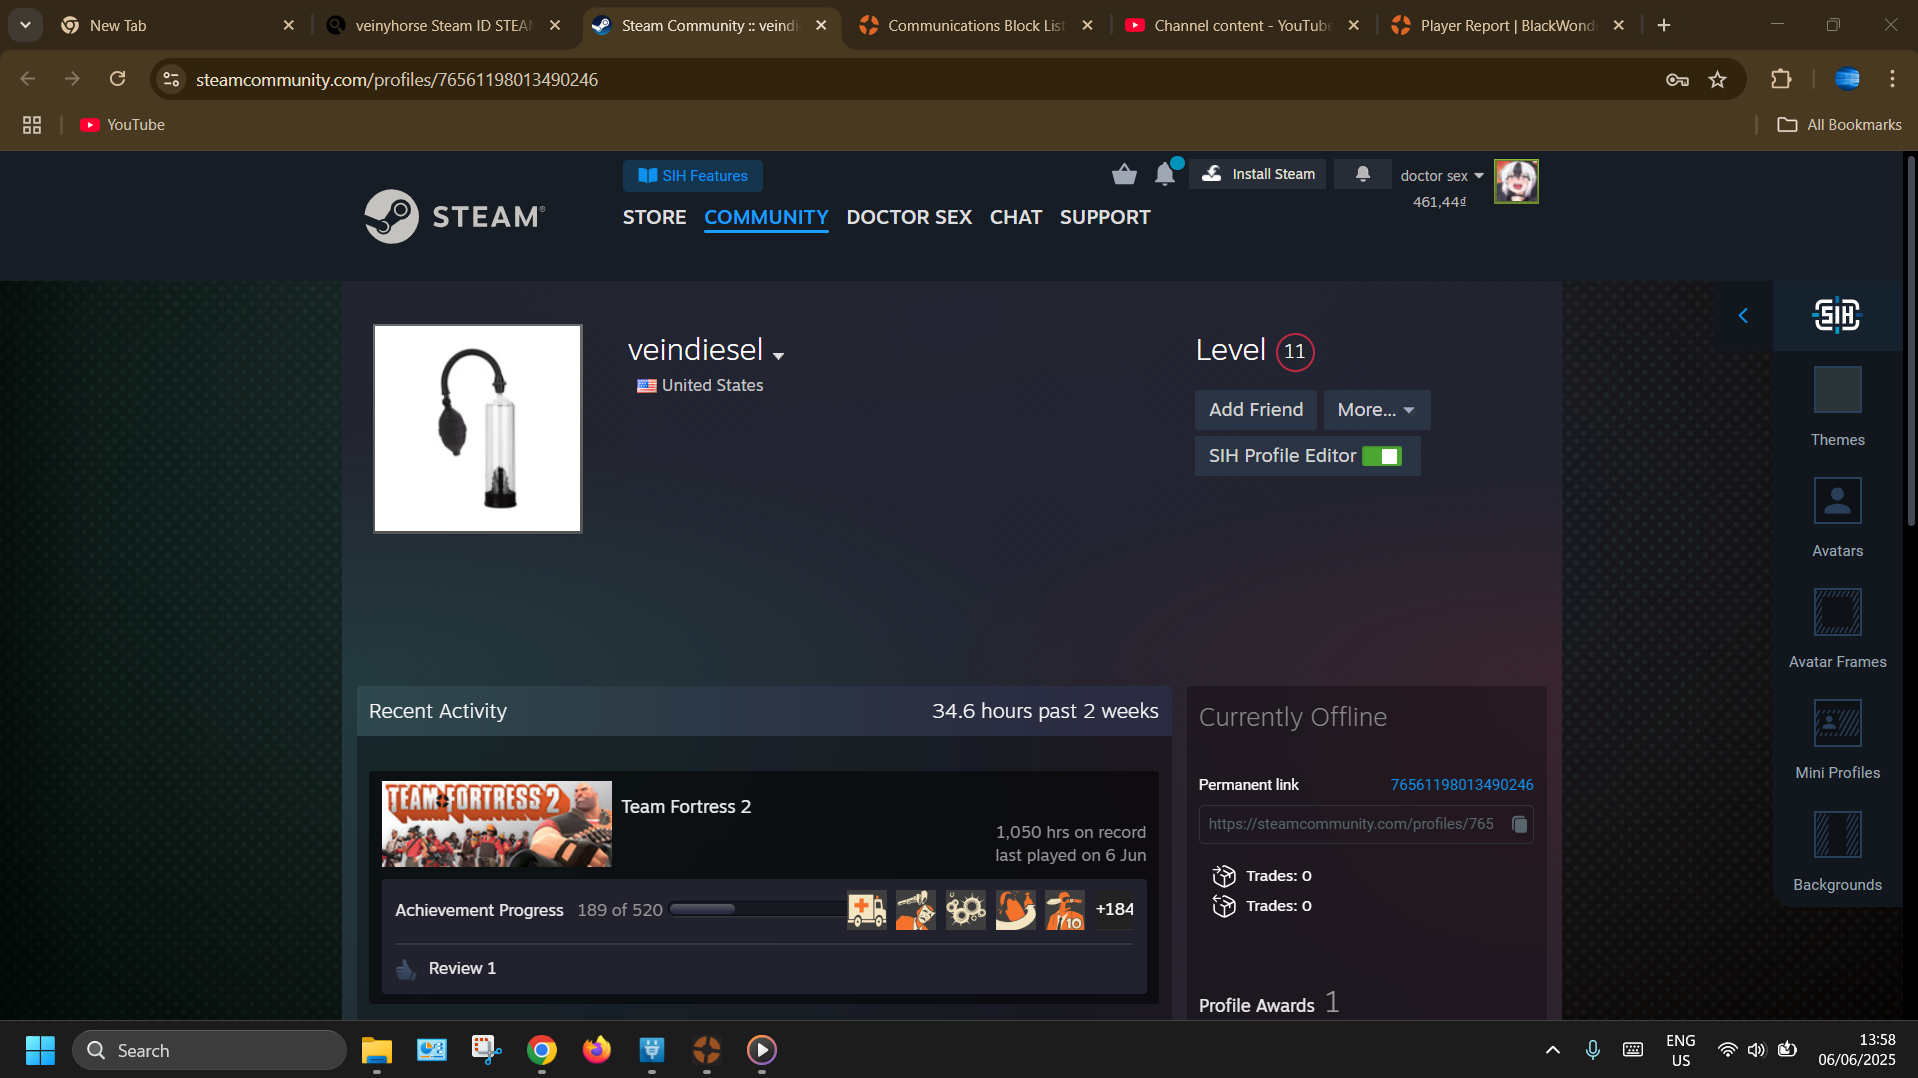The height and width of the screenshot is (1078, 1918).
Task: Bookmark this page with the star icon
Action: 1717,79
